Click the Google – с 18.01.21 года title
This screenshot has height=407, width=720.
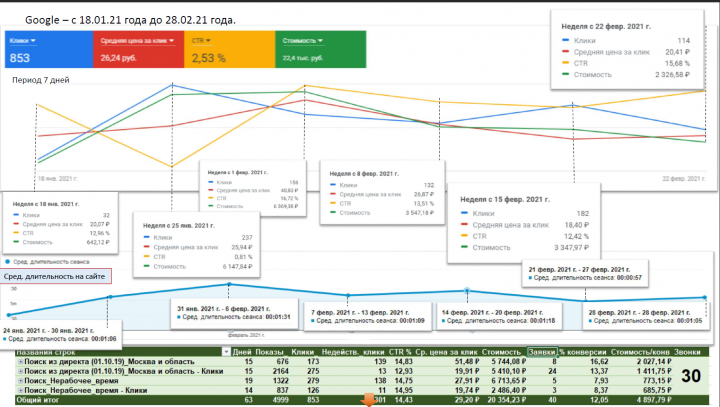[x=130, y=20]
